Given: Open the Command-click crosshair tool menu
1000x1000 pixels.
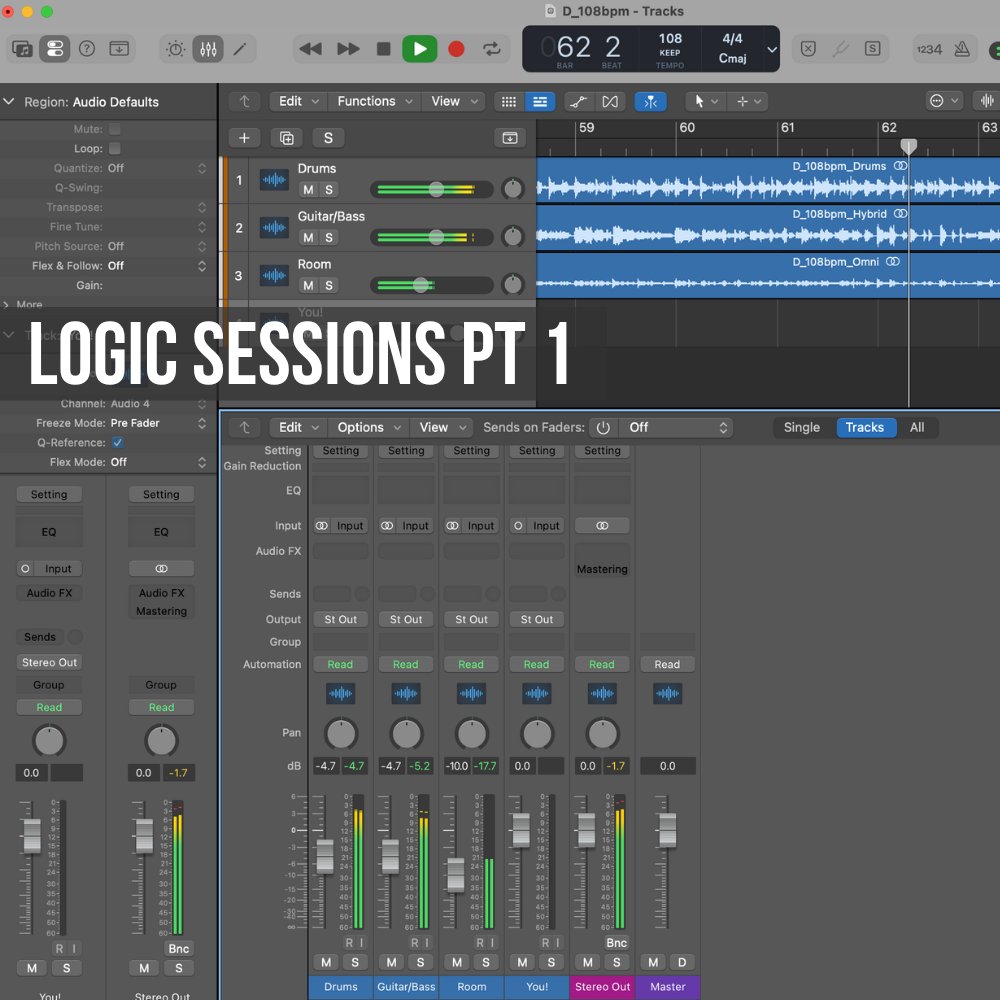Looking at the screenshot, I should 748,101.
